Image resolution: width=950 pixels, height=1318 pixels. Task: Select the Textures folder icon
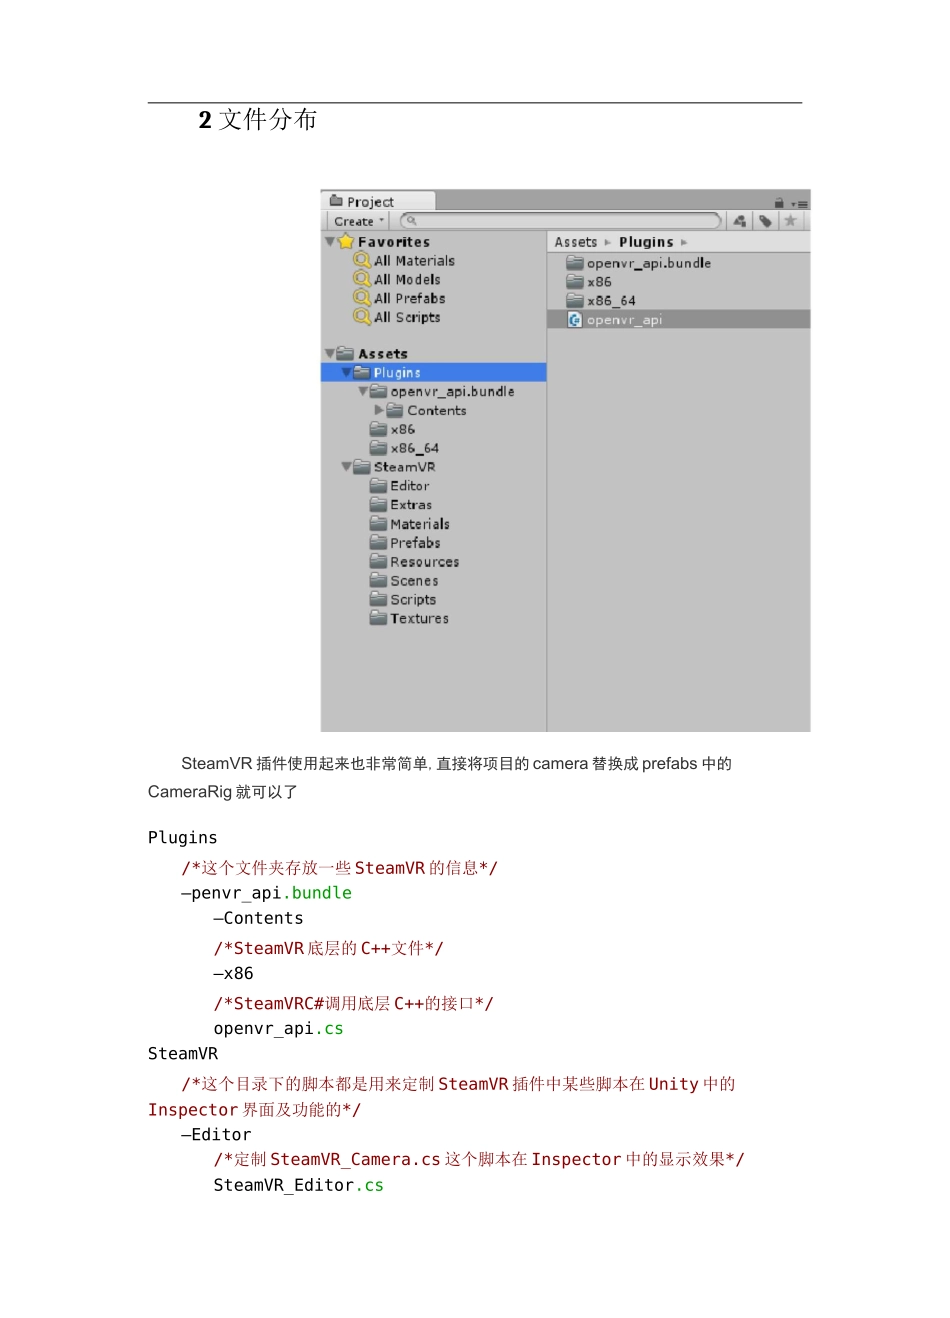tap(378, 618)
